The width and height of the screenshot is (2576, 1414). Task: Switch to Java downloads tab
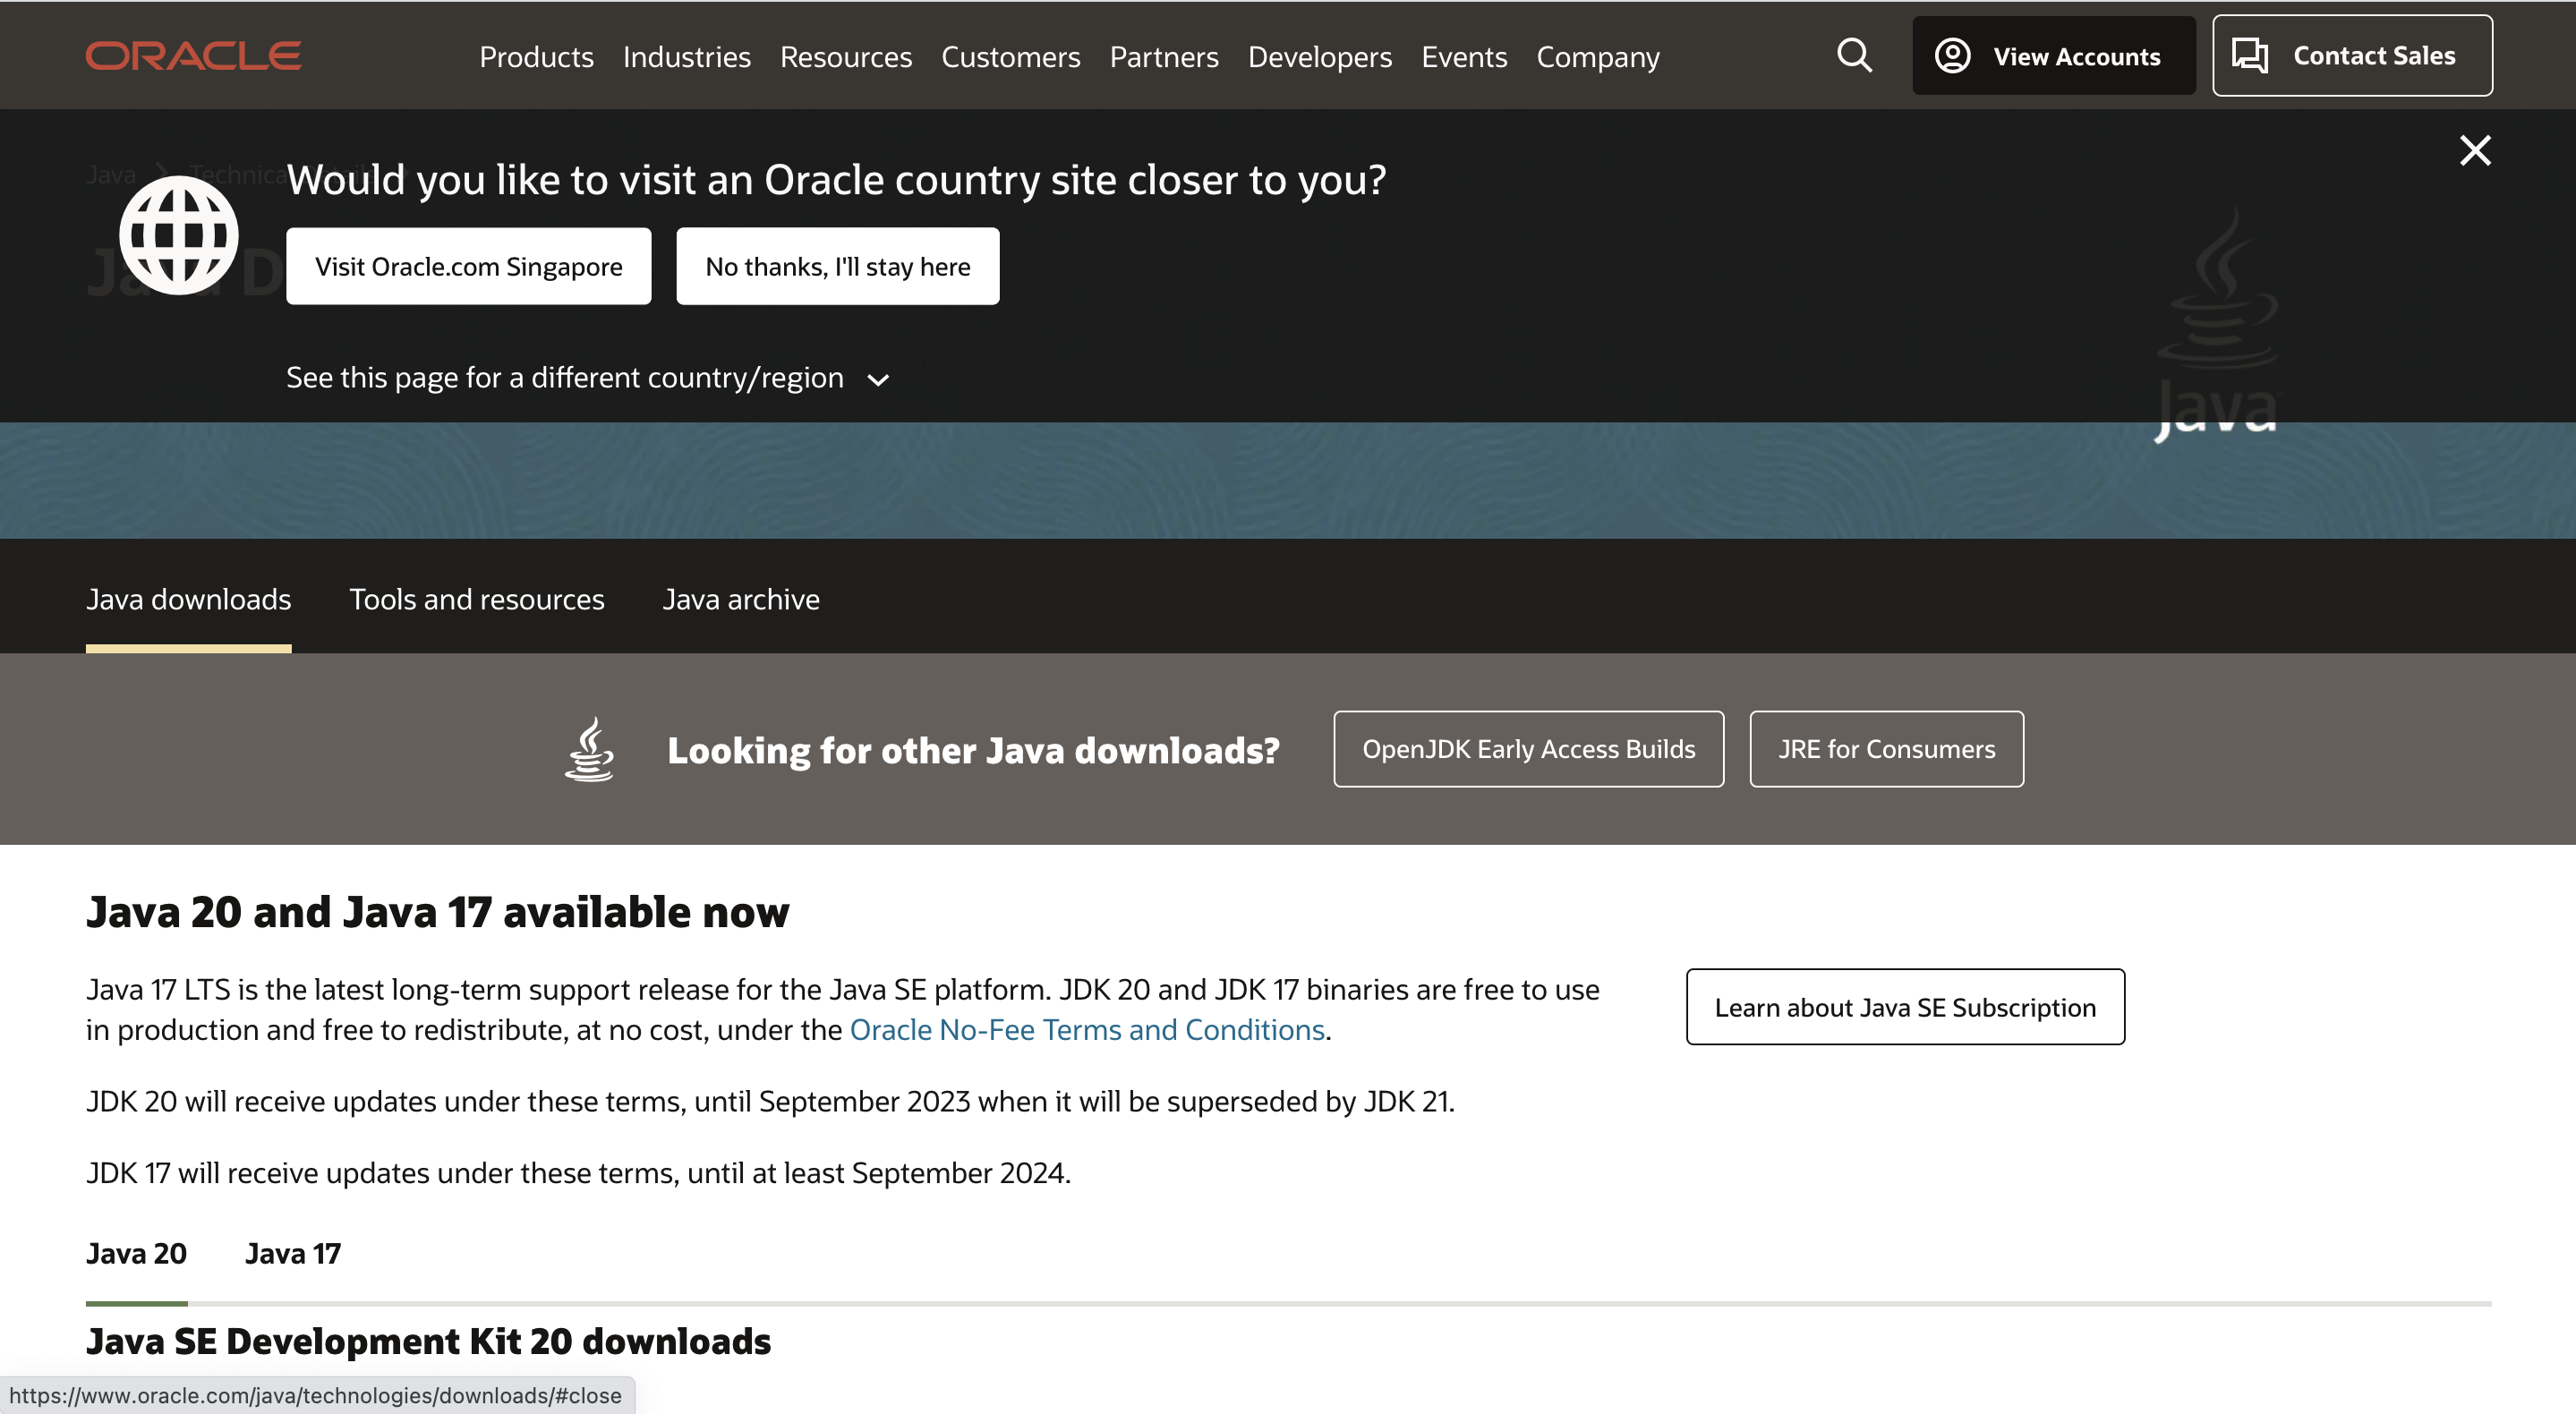point(188,599)
